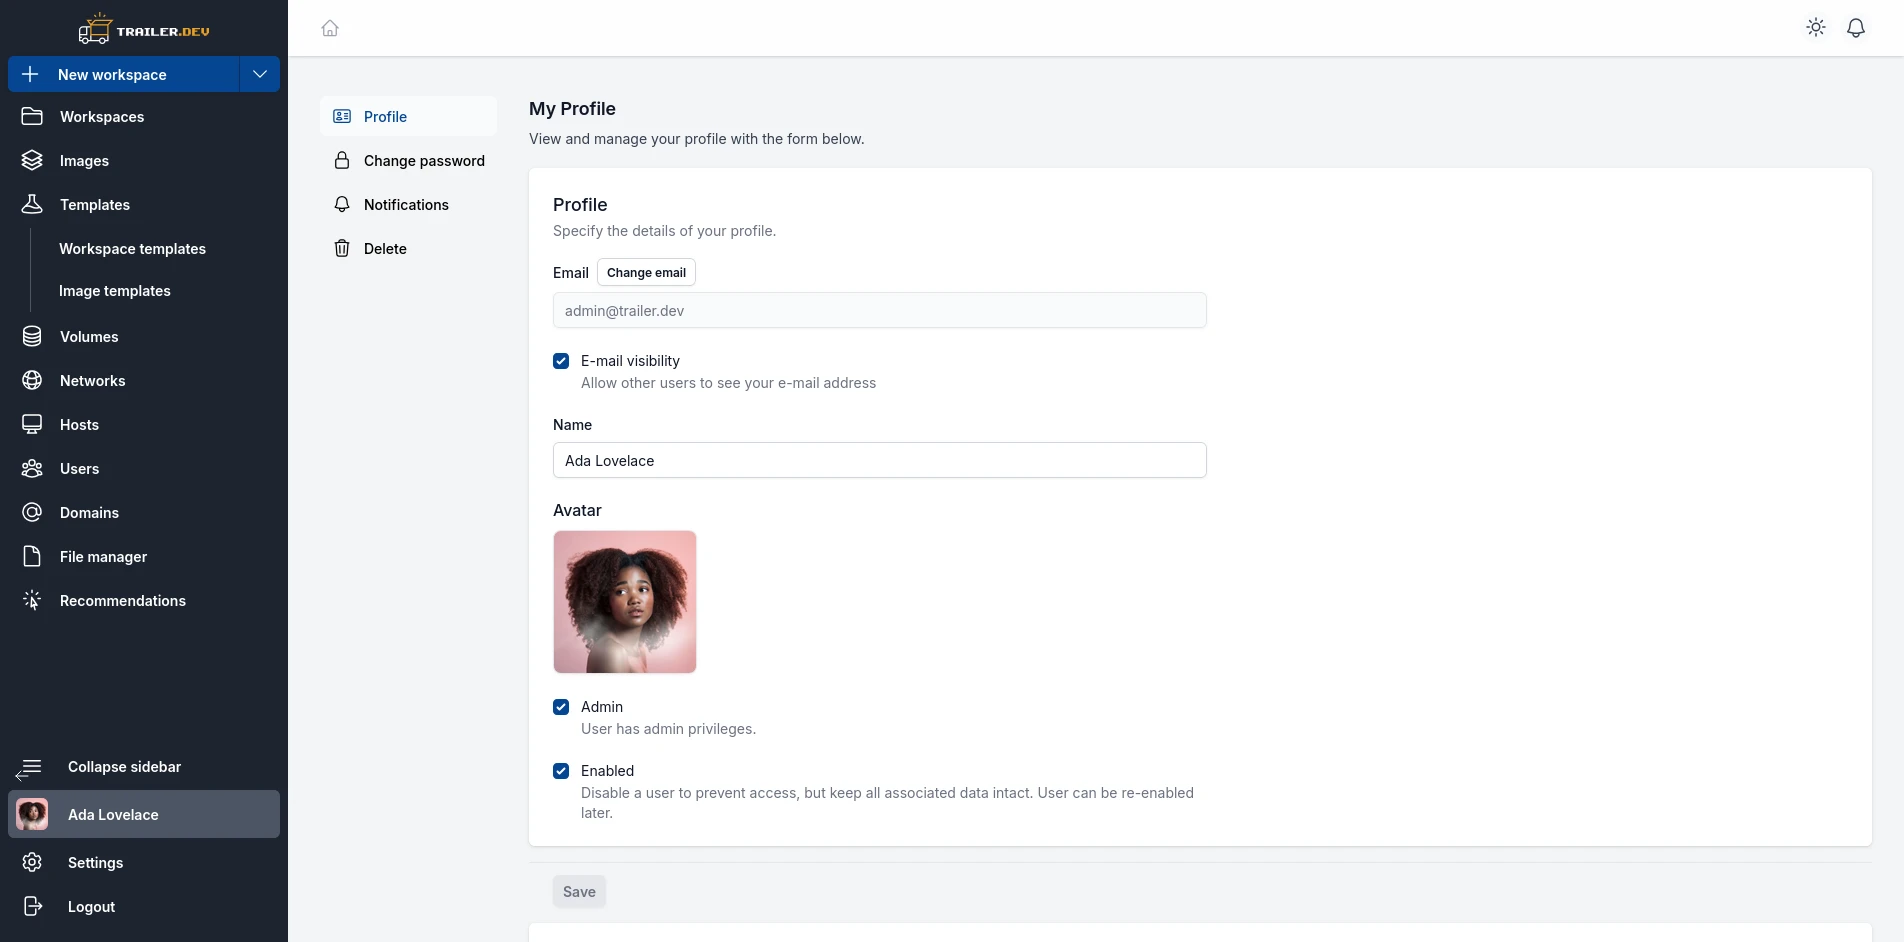Click the Change password lock icon

coord(342,160)
